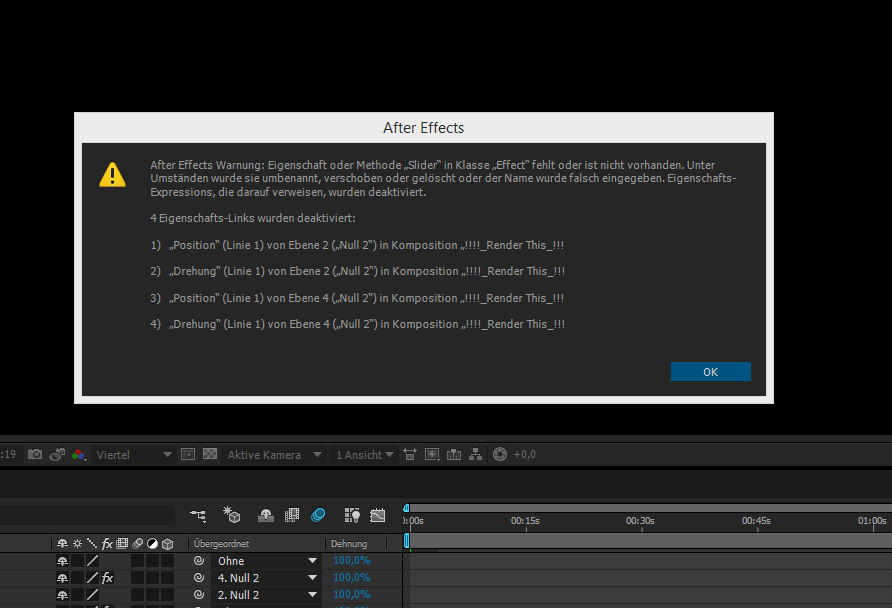Screen dimensions: 892x608
Task: Open the Viertel resolution dropdown
Action: coord(134,454)
